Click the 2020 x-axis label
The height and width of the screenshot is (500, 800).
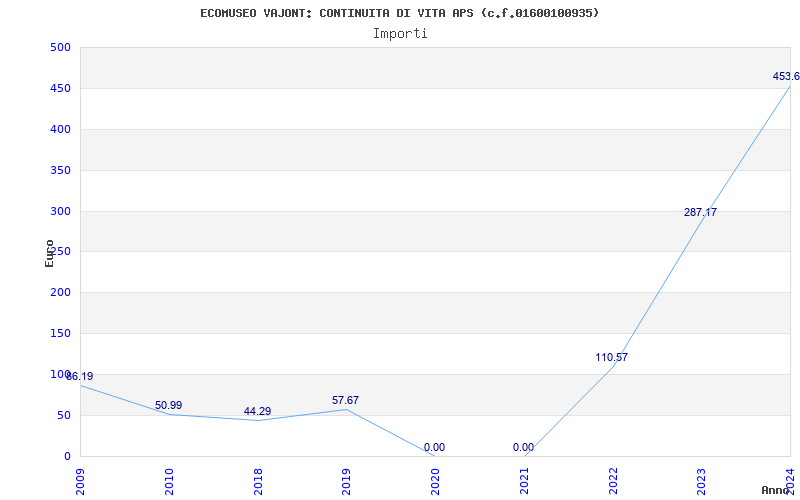(x=435, y=482)
